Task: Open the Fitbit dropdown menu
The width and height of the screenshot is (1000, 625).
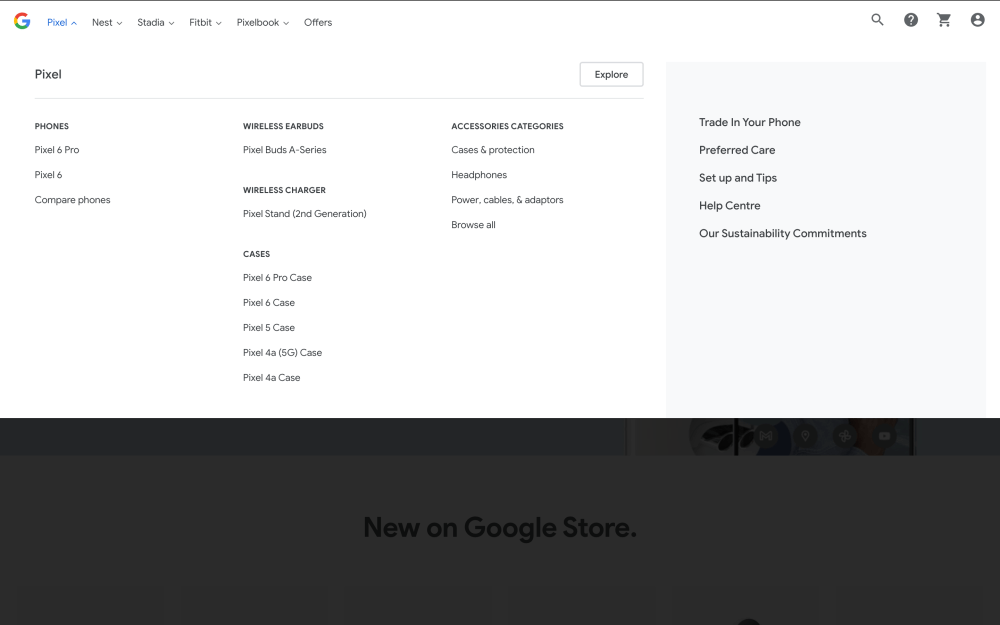Action: tap(205, 22)
